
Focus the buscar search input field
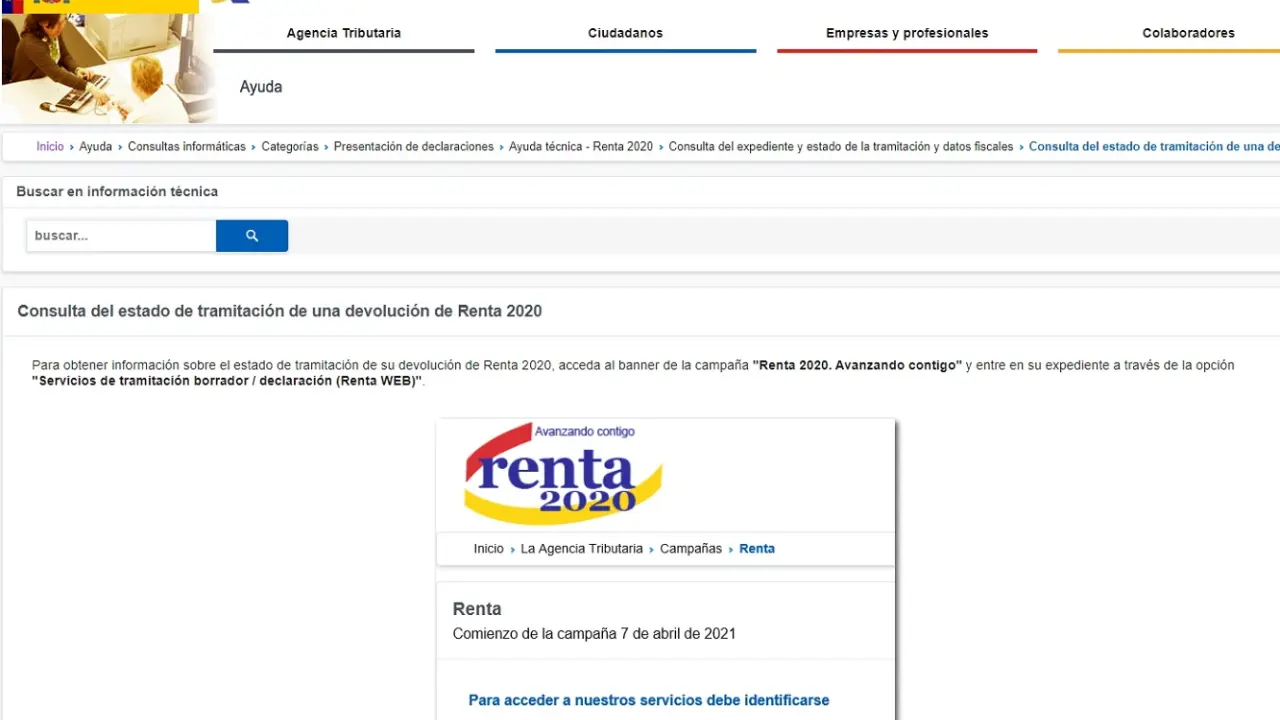click(121, 236)
